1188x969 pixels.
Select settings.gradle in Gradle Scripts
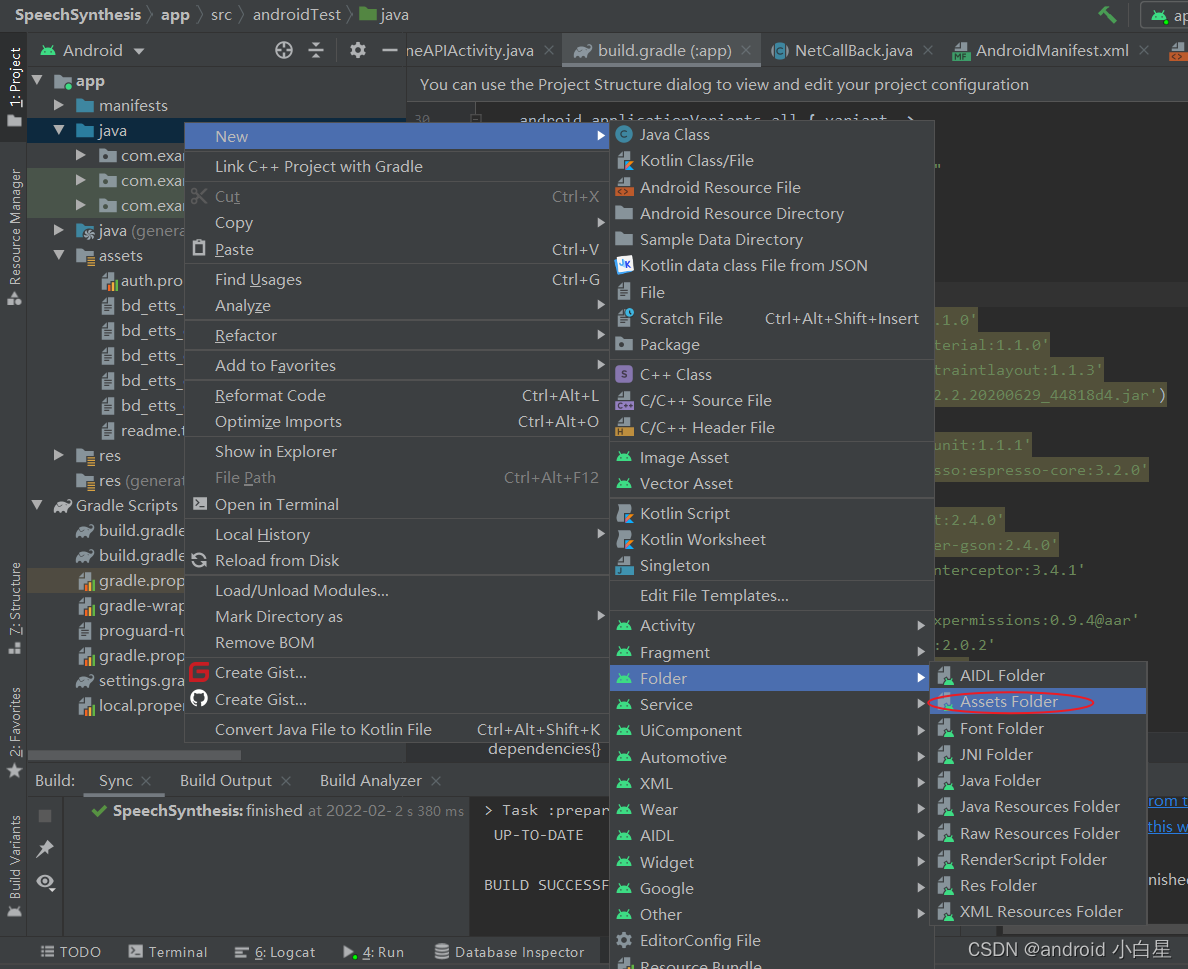tap(131, 681)
